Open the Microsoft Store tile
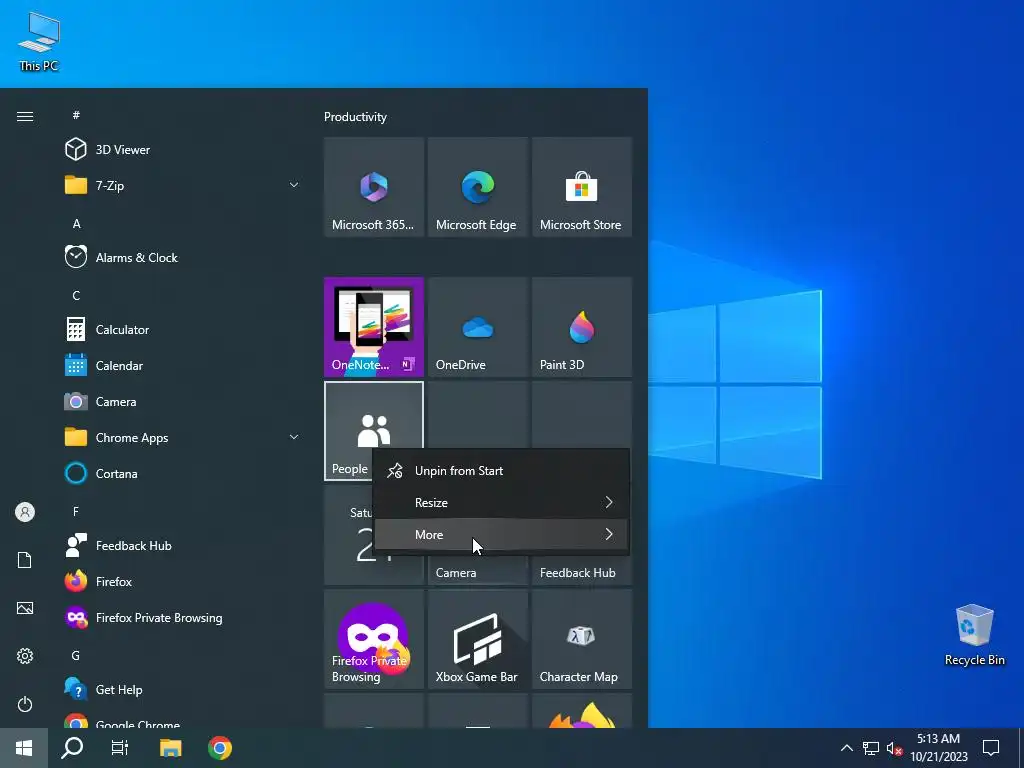The image size is (1024, 768). point(582,187)
